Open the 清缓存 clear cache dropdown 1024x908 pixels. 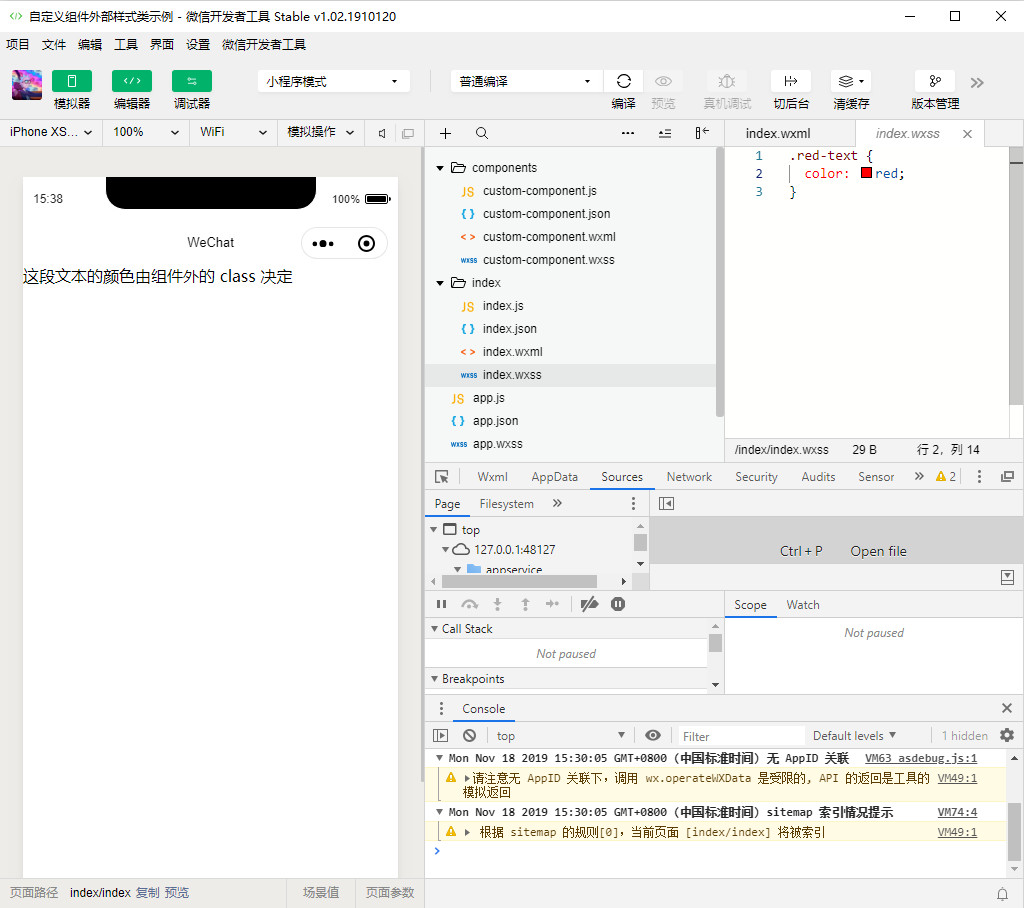tap(851, 81)
